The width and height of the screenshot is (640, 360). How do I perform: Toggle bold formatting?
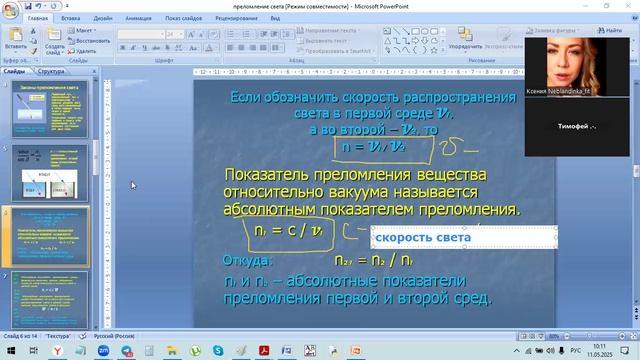tap(122, 48)
